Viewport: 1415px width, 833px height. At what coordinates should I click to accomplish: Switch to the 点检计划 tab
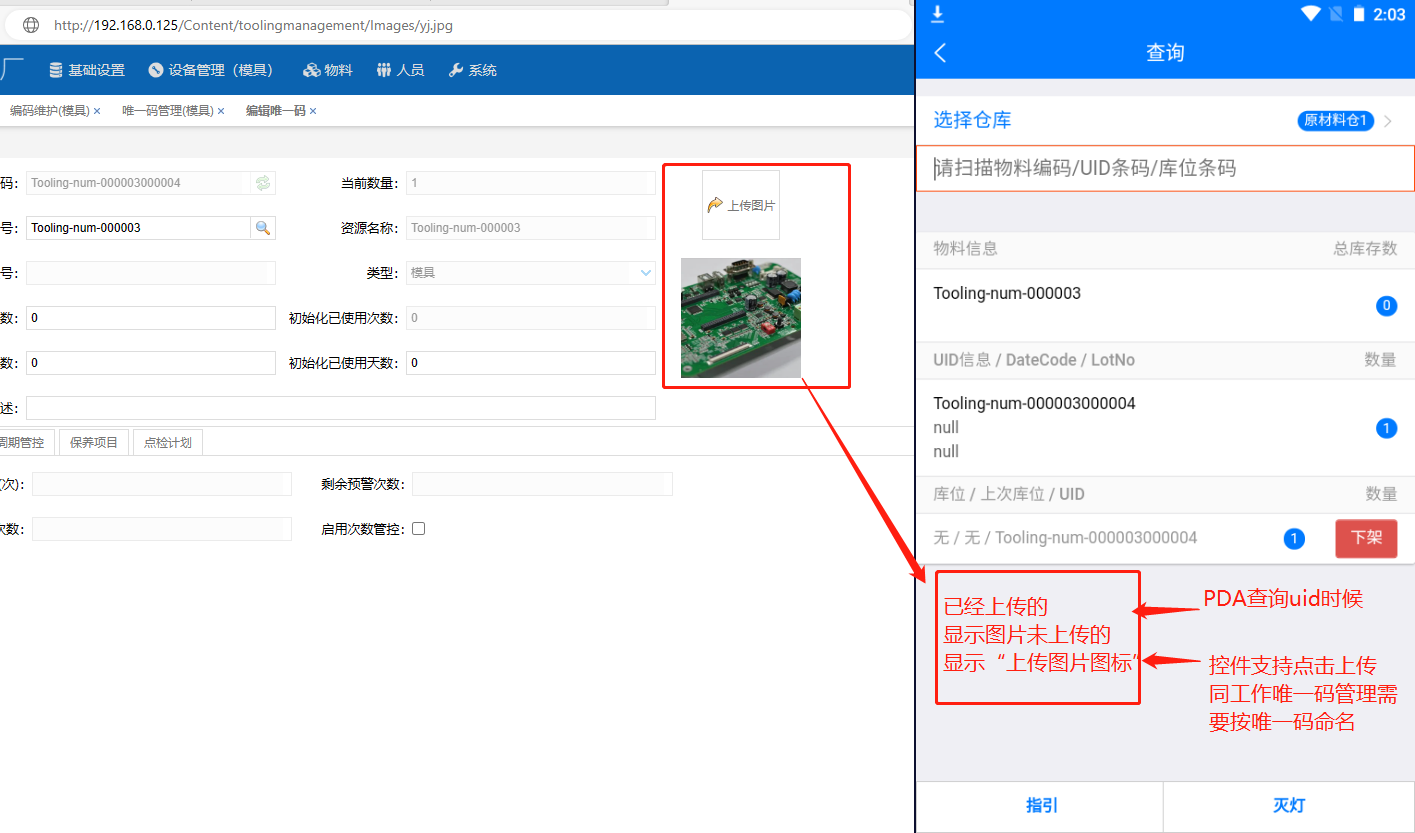click(167, 442)
